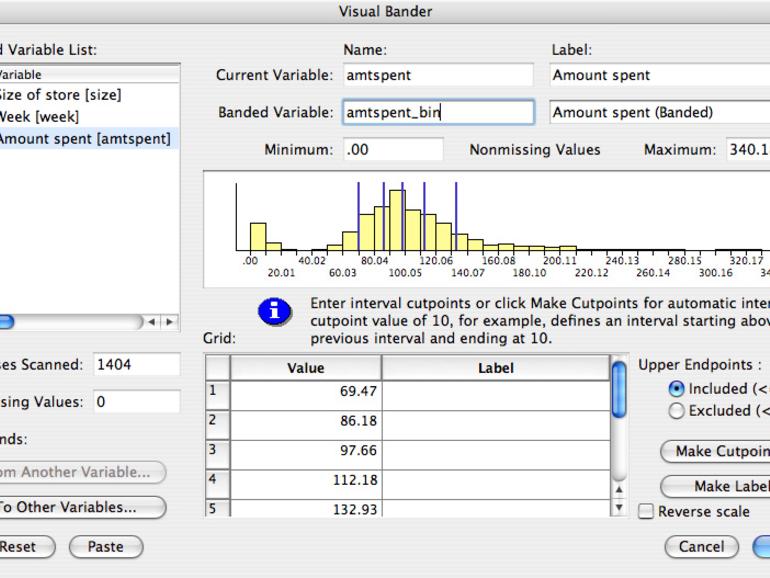This screenshot has width=770, height=578.
Task: Select Excluded upper endpoints option
Action: click(x=676, y=411)
